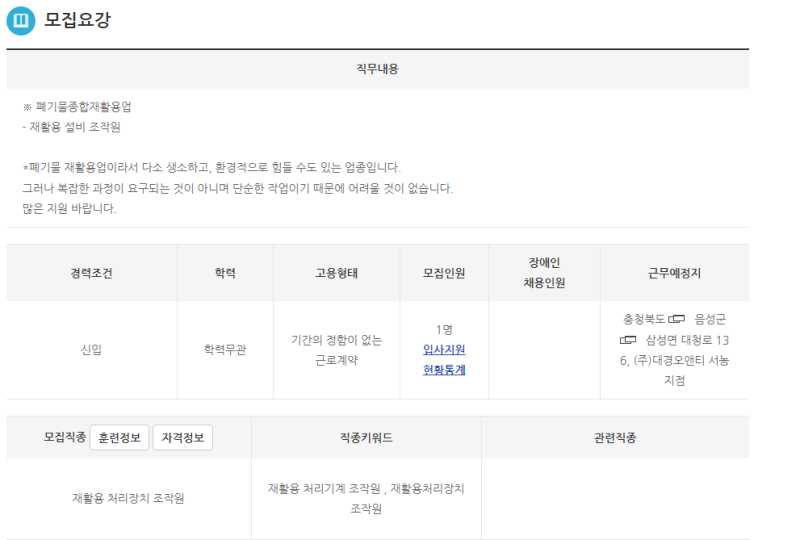
Task: Click the blue 모집요강 book icon
Action: [21, 21]
